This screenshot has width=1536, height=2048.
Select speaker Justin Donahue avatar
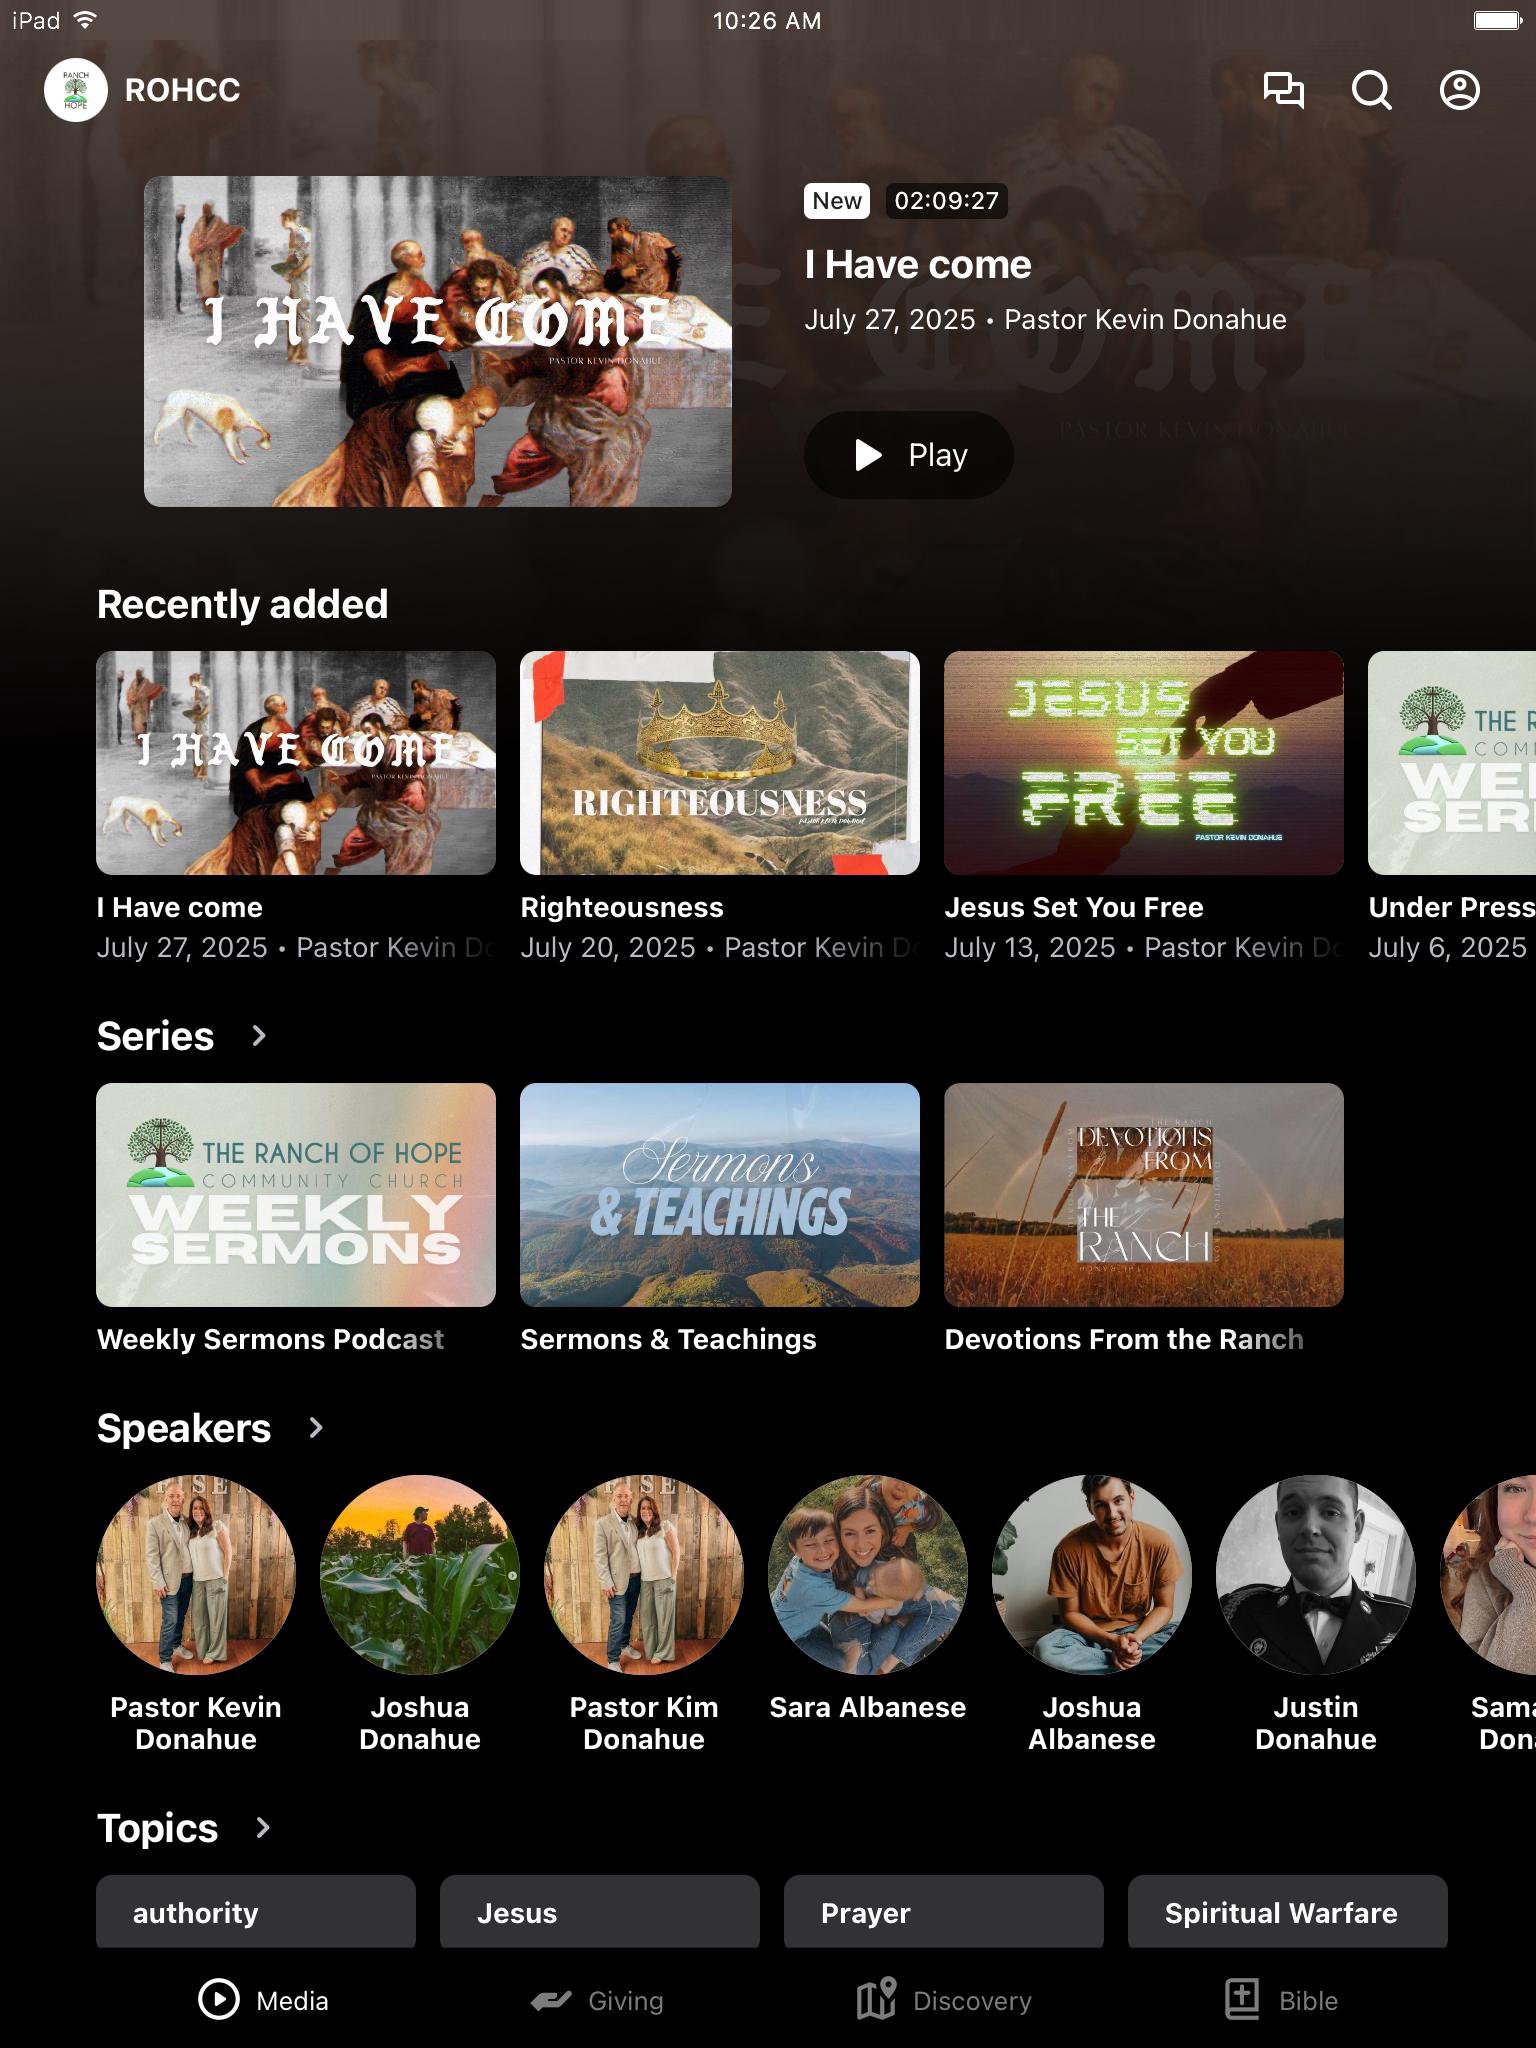(1316, 1575)
